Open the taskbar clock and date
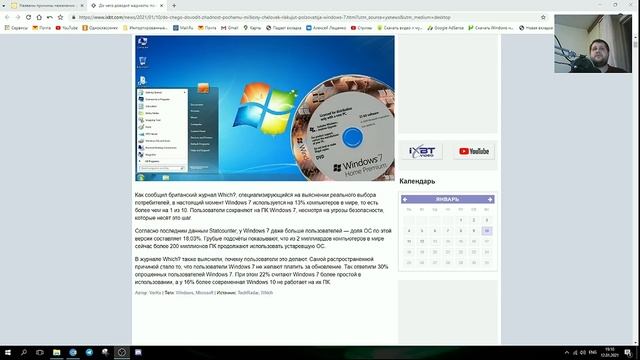The height and width of the screenshot is (360, 640). [x=609, y=352]
